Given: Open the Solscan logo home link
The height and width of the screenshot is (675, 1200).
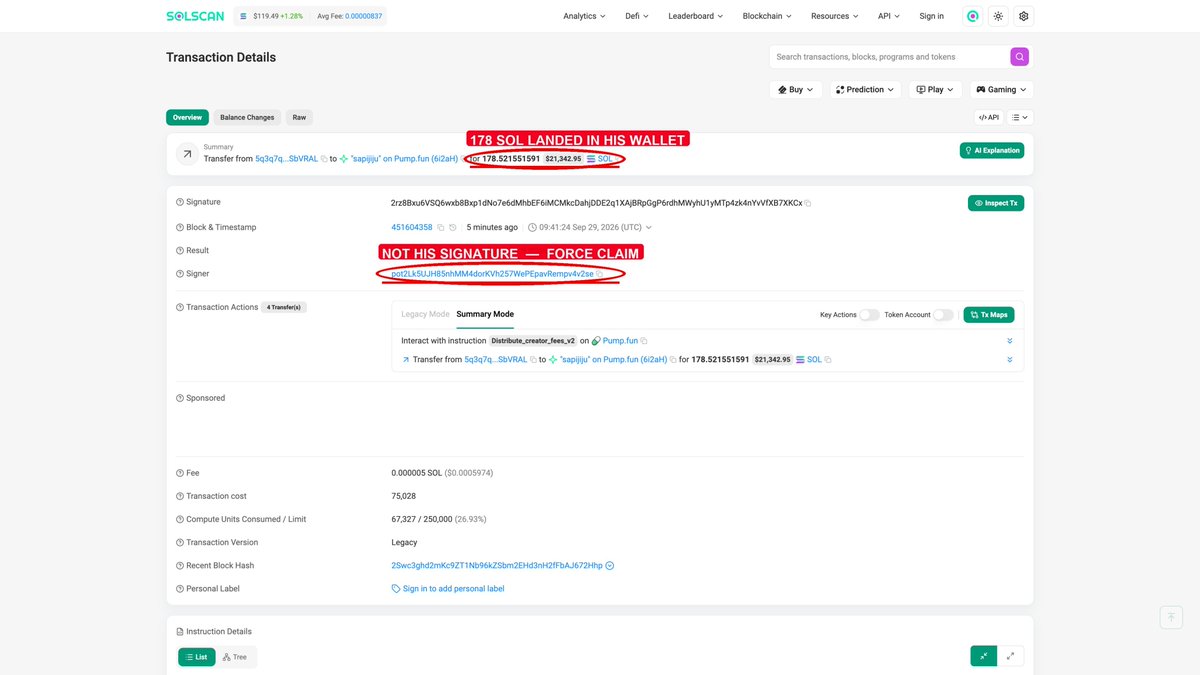Looking at the screenshot, I should point(195,16).
